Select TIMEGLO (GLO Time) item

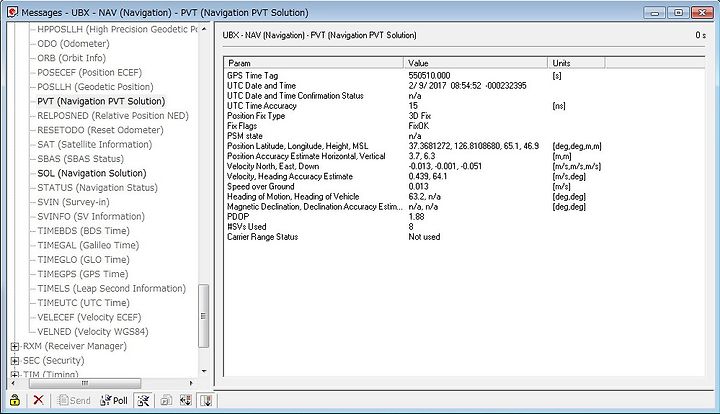coord(84,259)
